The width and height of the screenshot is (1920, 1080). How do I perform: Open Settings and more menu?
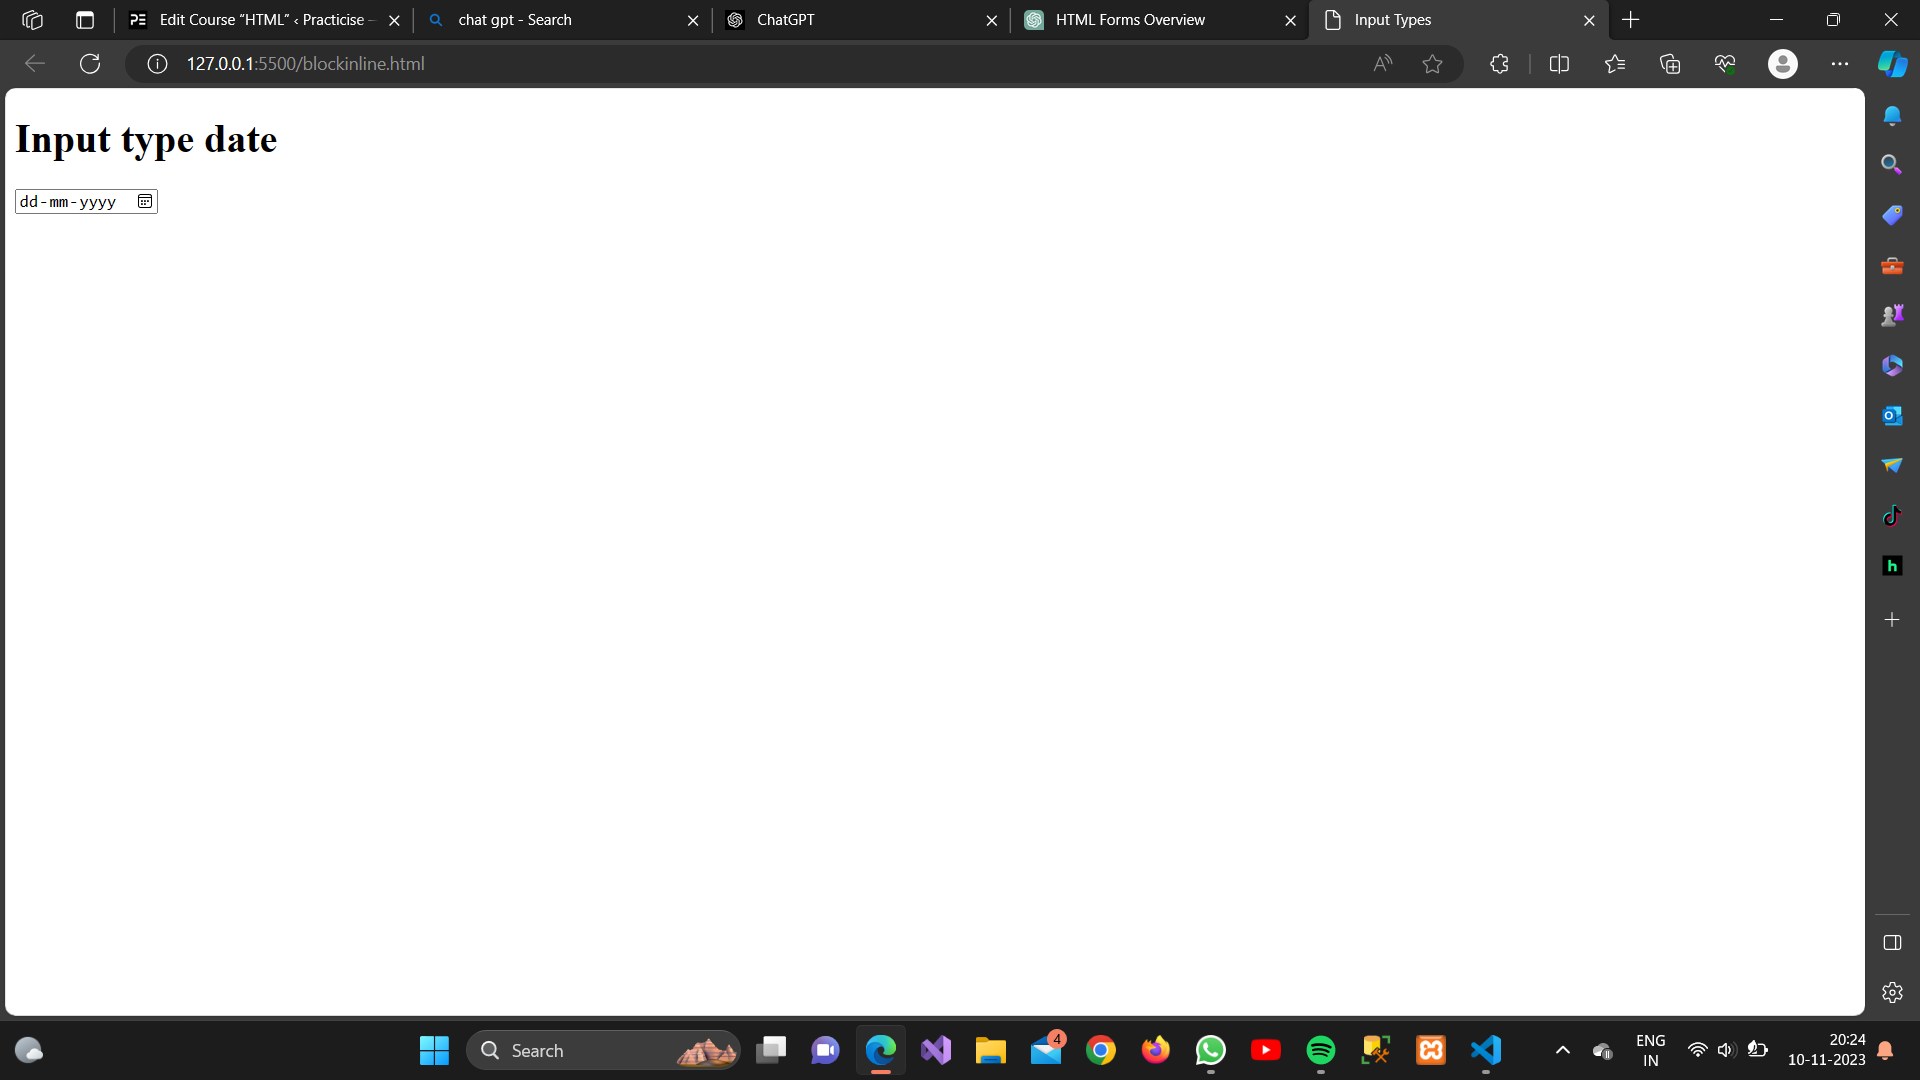point(1840,64)
